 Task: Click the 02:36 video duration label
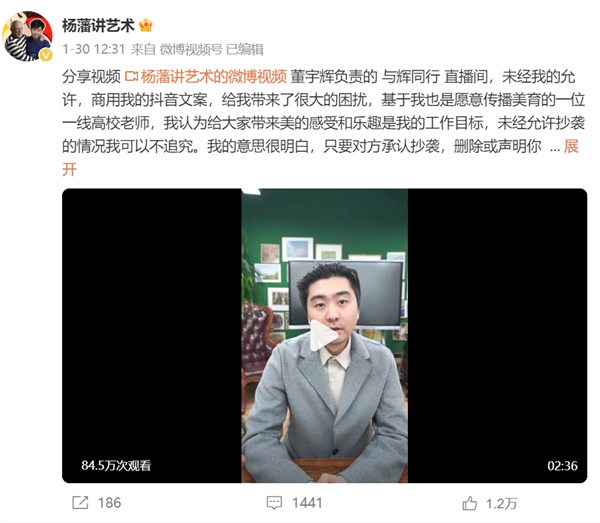click(x=562, y=466)
